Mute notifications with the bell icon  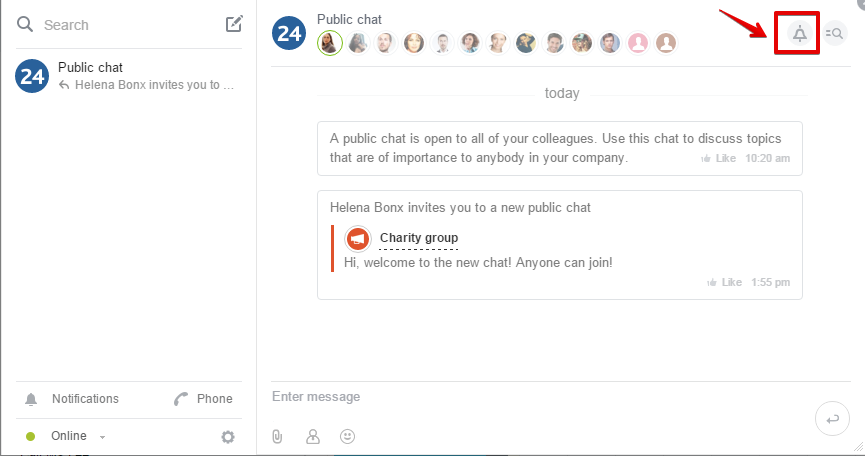pos(799,34)
